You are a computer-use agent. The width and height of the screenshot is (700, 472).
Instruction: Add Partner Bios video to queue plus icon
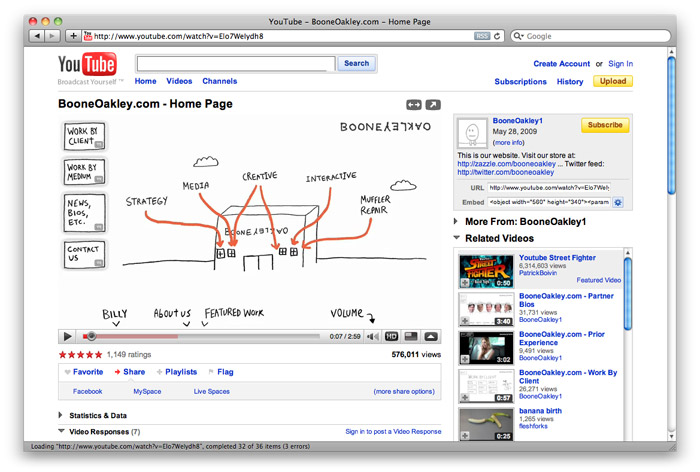click(x=465, y=321)
